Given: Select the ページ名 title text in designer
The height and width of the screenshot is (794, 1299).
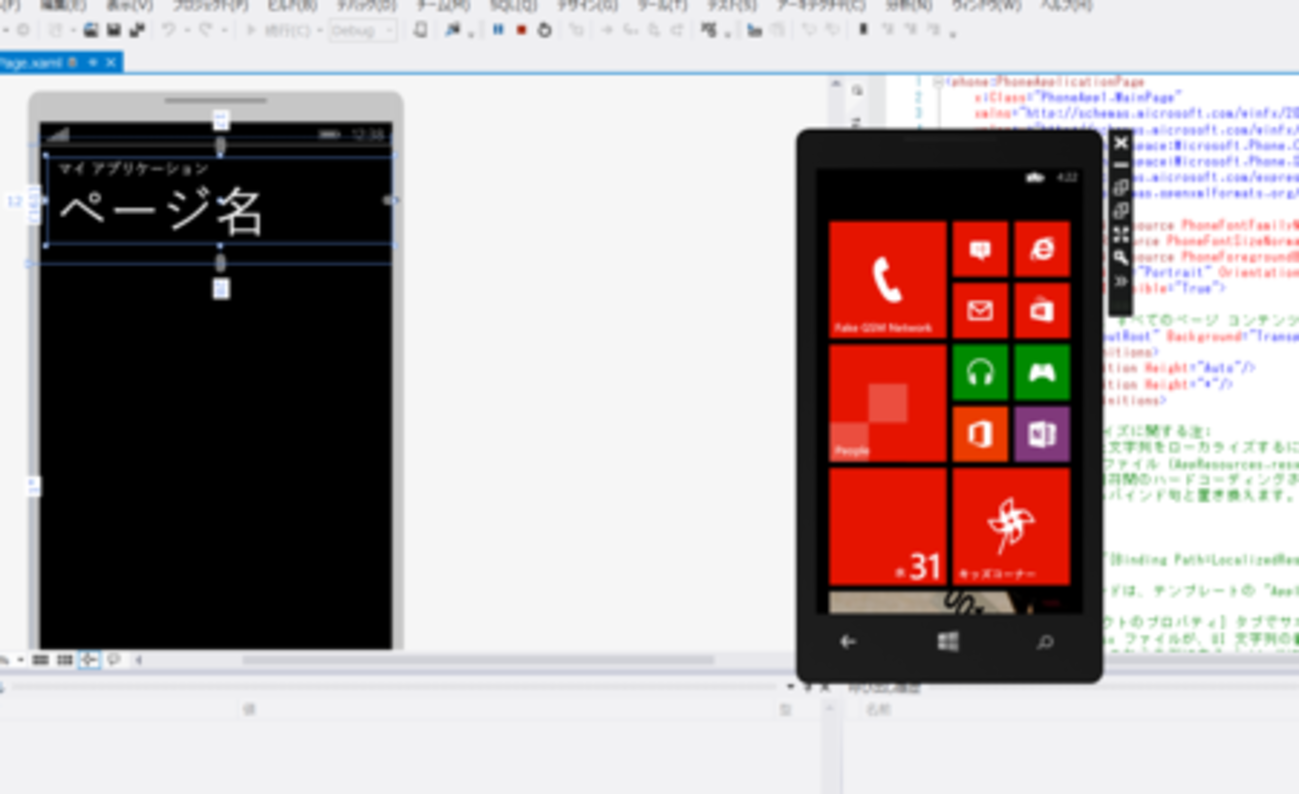Looking at the screenshot, I should click(x=161, y=212).
